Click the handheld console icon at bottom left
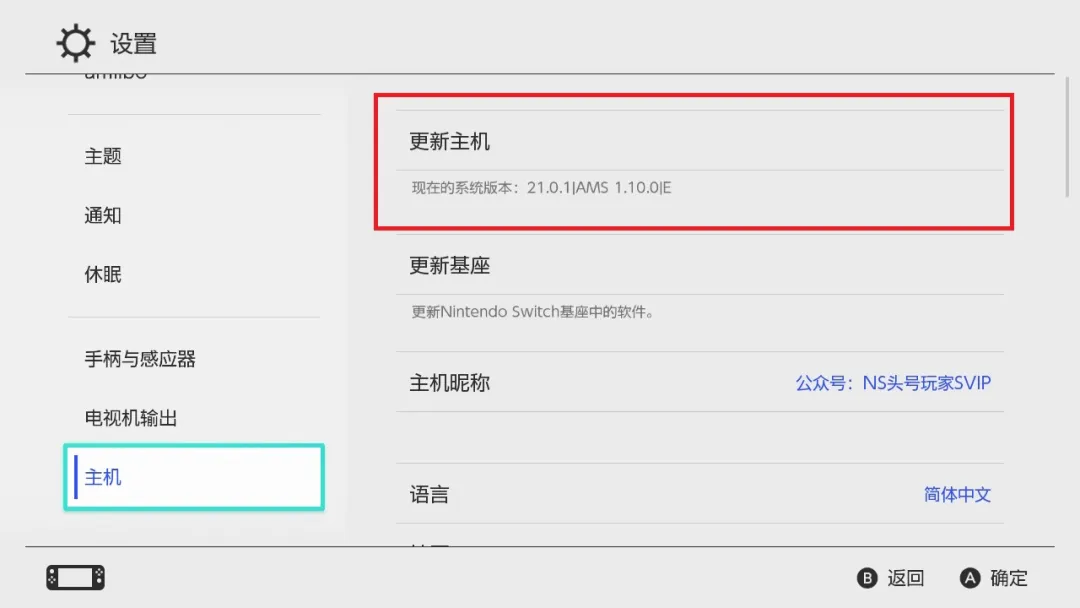Screen dimensions: 1080x608 click(x=75, y=577)
